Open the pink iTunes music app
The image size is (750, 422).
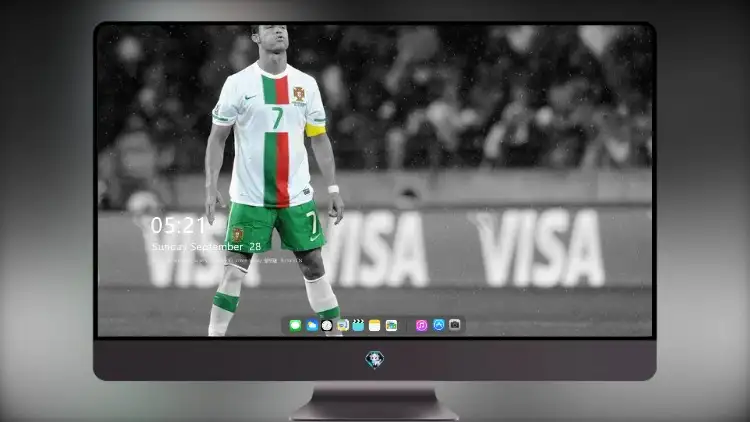[x=421, y=326]
